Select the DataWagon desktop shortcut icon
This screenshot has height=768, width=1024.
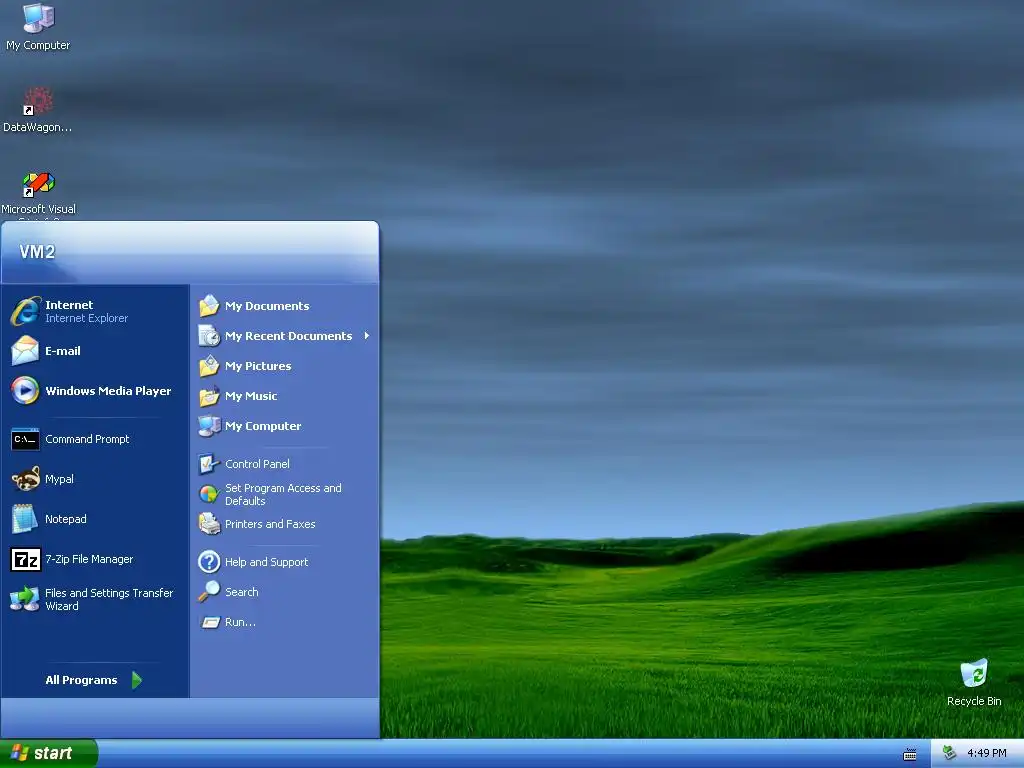pyautogui.click(x=38, y=101)
